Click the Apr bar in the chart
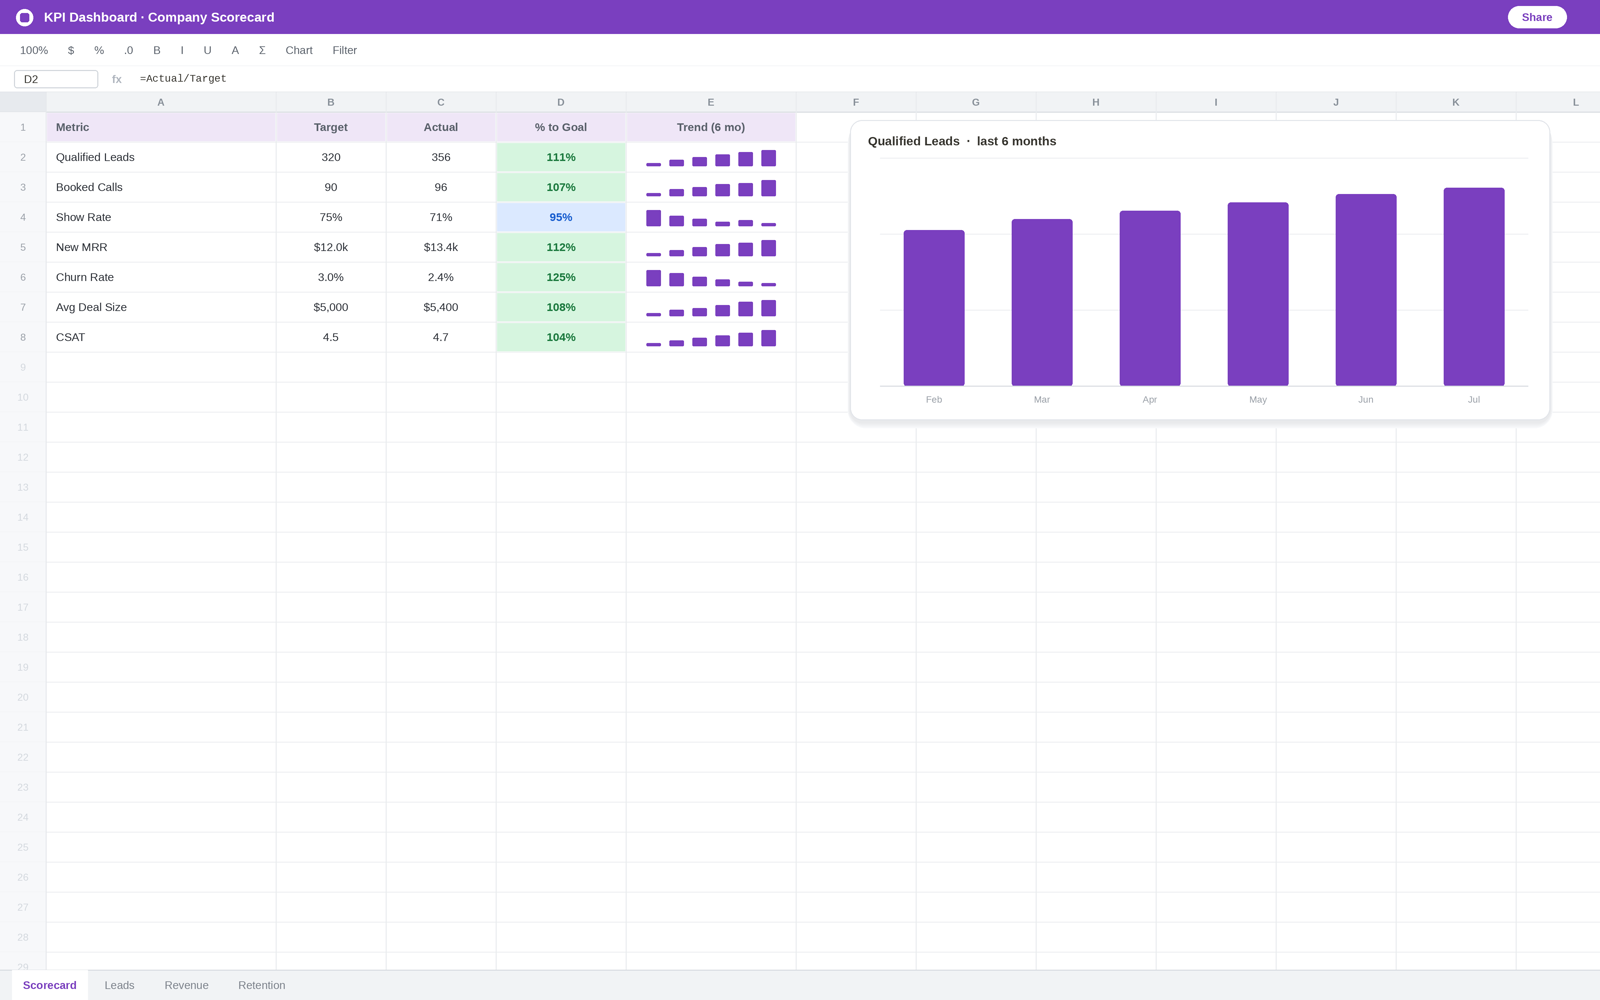 coord(1150,298)
